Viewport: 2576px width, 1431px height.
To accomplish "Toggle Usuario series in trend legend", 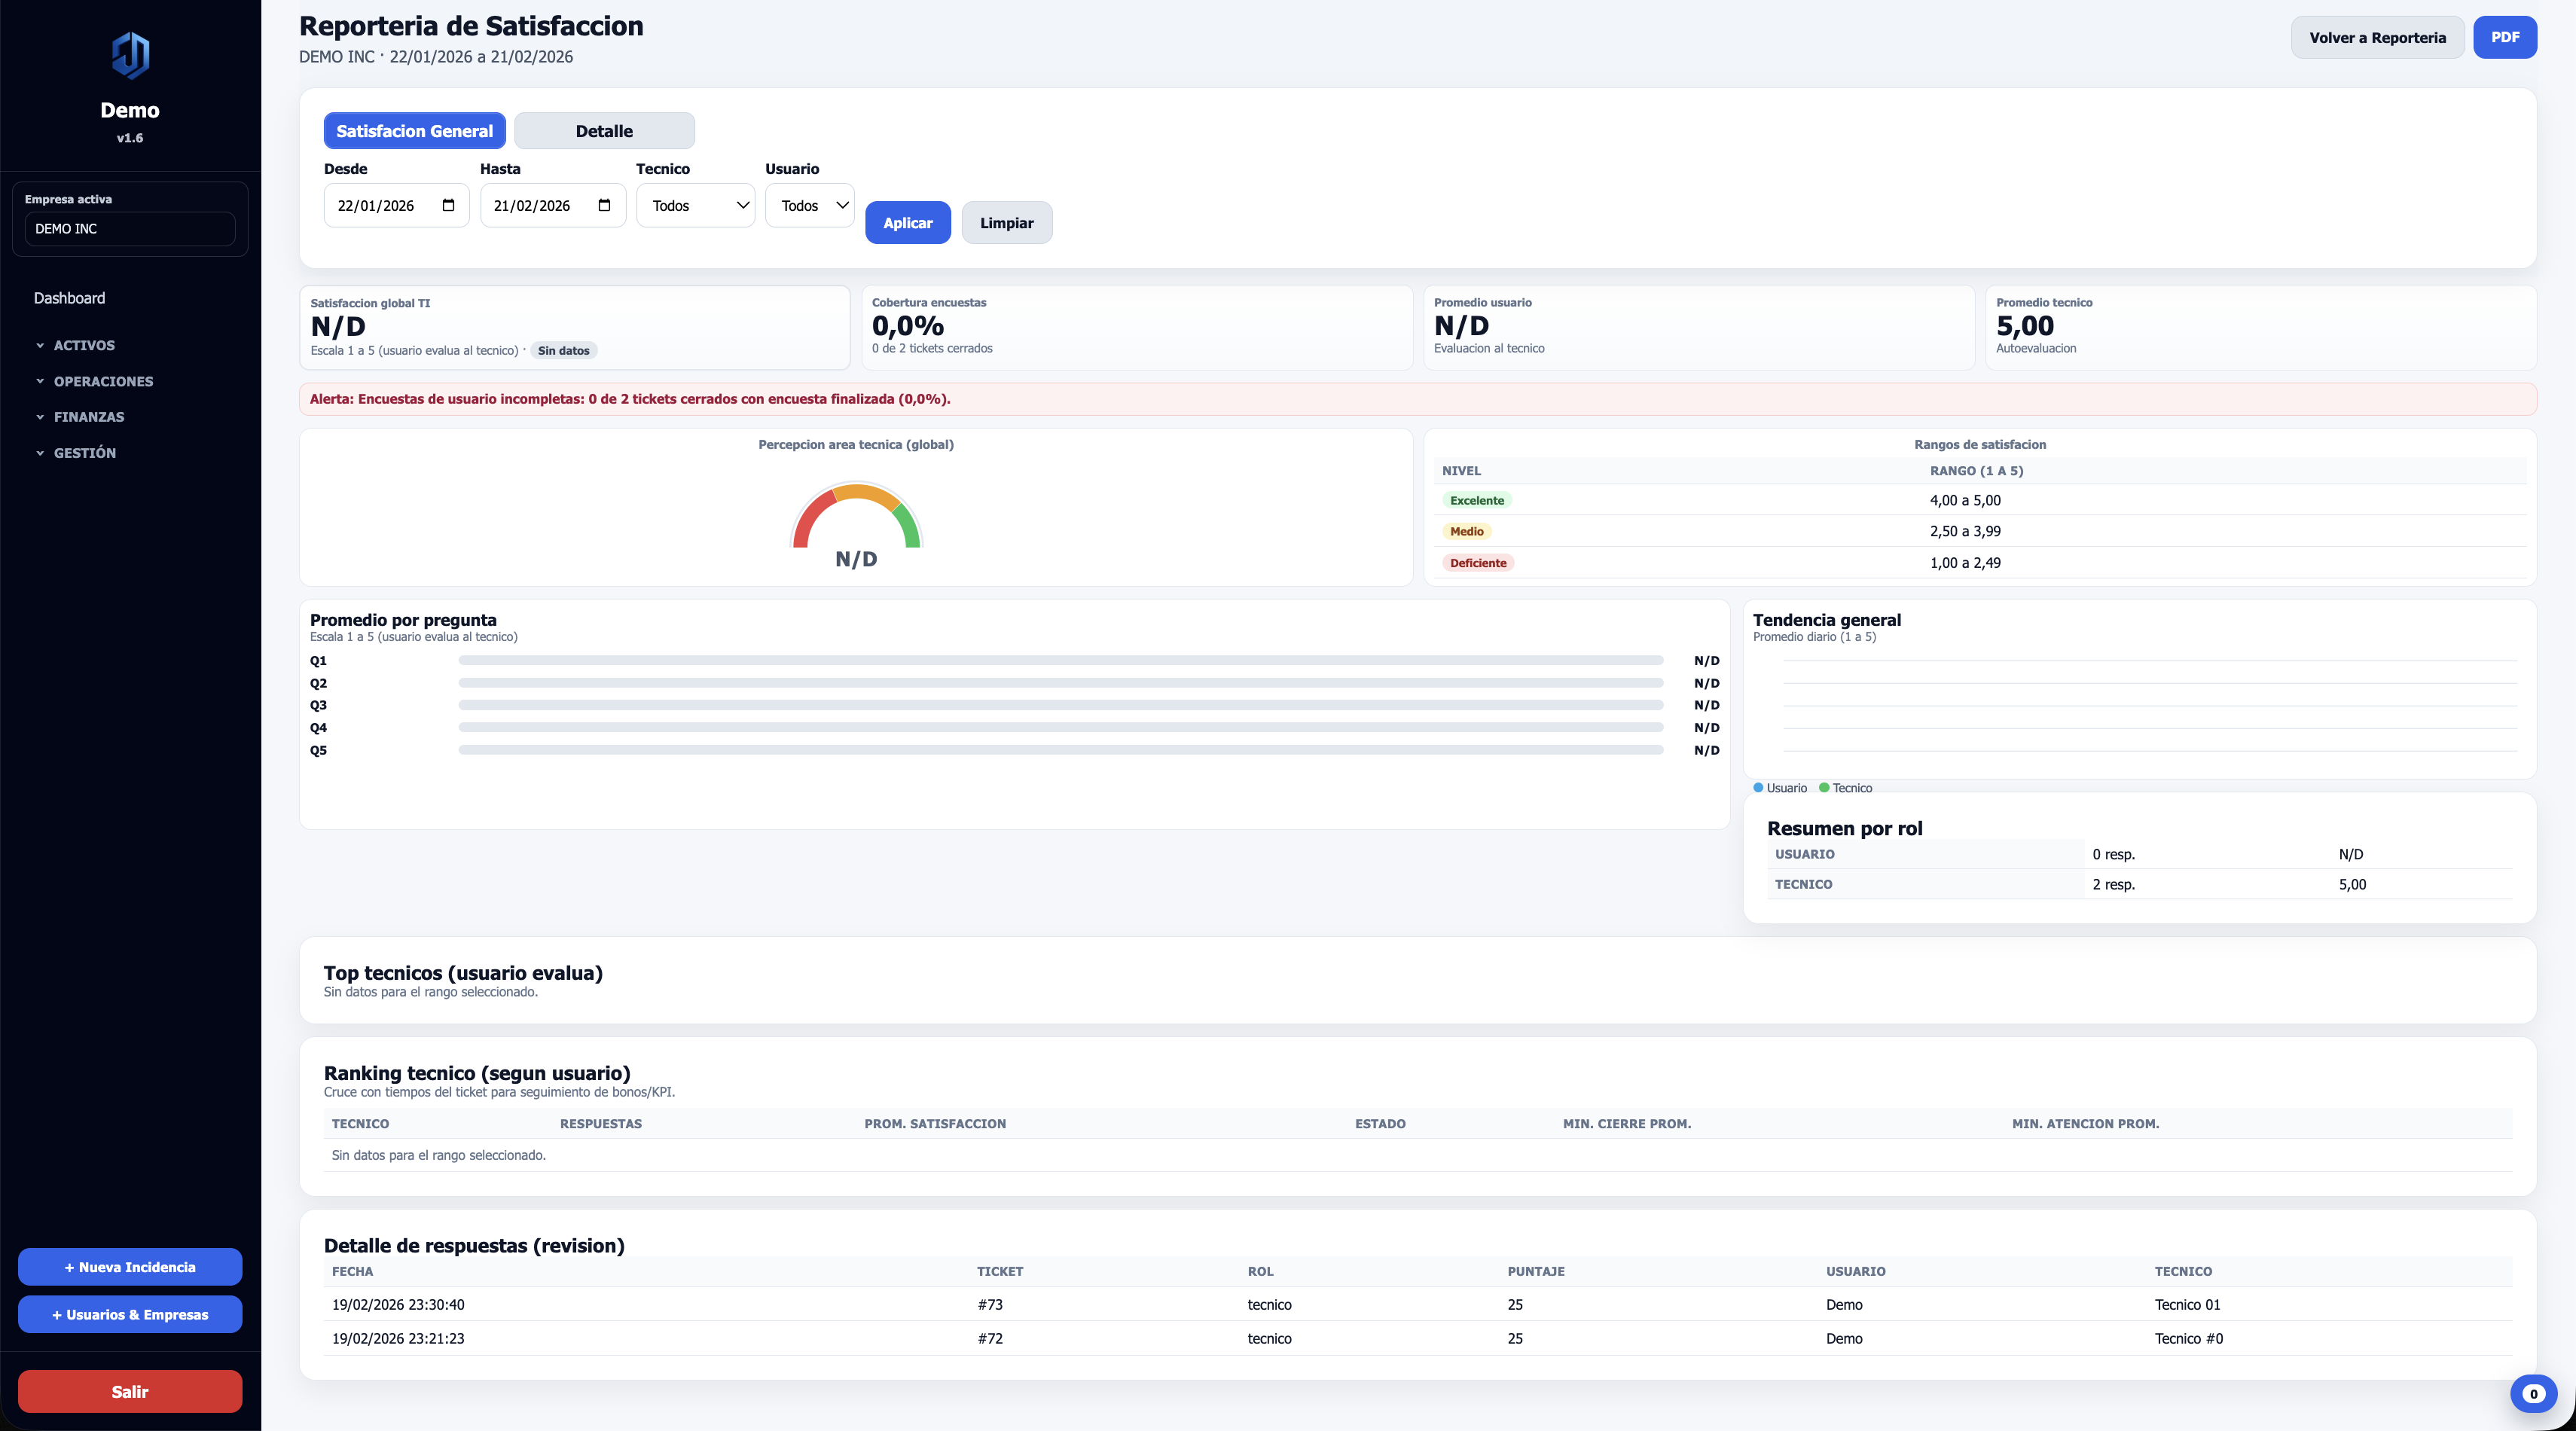I will [1780, 788].
